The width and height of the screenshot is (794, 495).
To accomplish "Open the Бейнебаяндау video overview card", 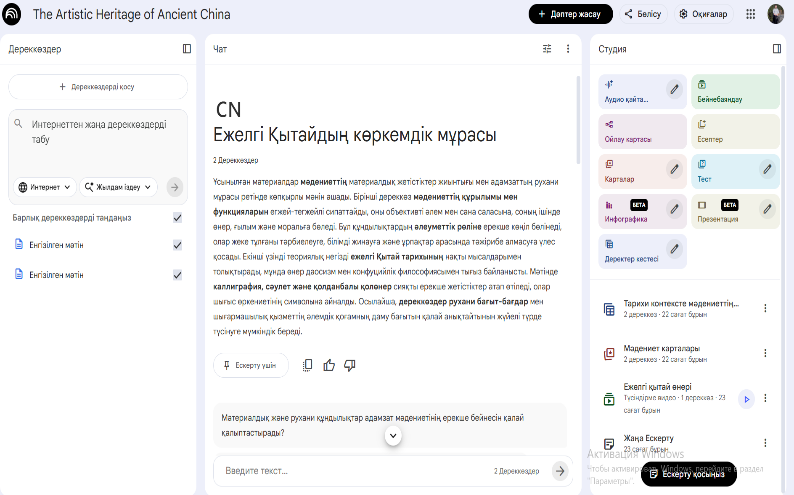I will [x=735, y=92].
